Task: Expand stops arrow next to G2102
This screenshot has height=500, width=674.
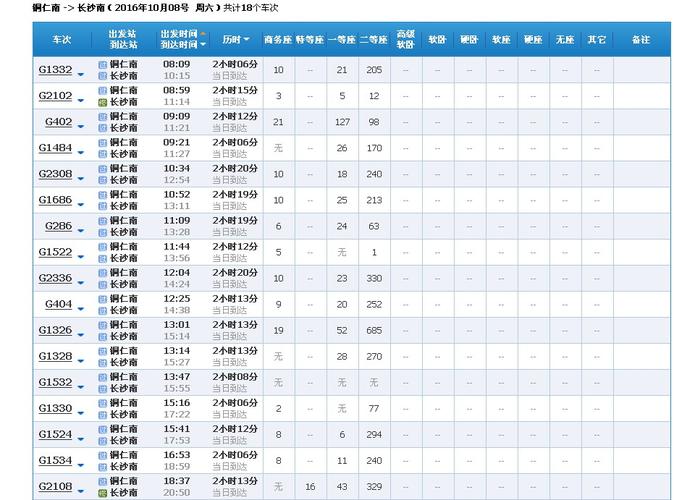Action: (80, 101)
